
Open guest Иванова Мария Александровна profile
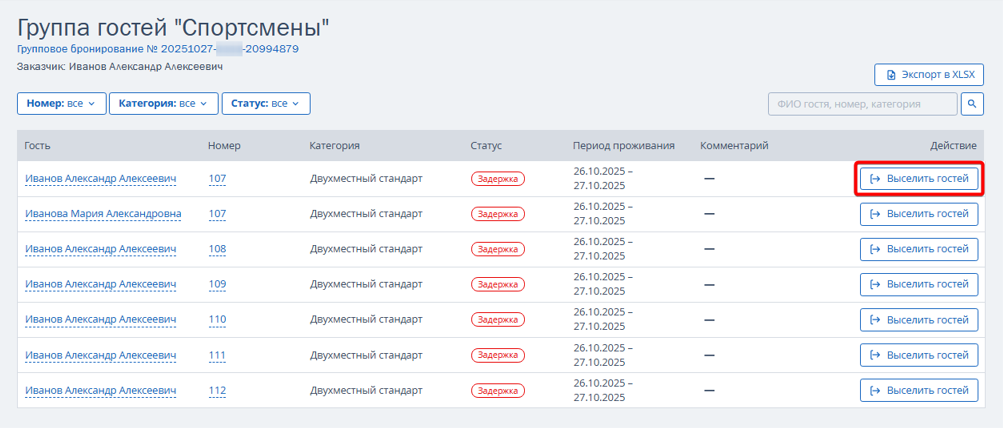tap(103, 214)
